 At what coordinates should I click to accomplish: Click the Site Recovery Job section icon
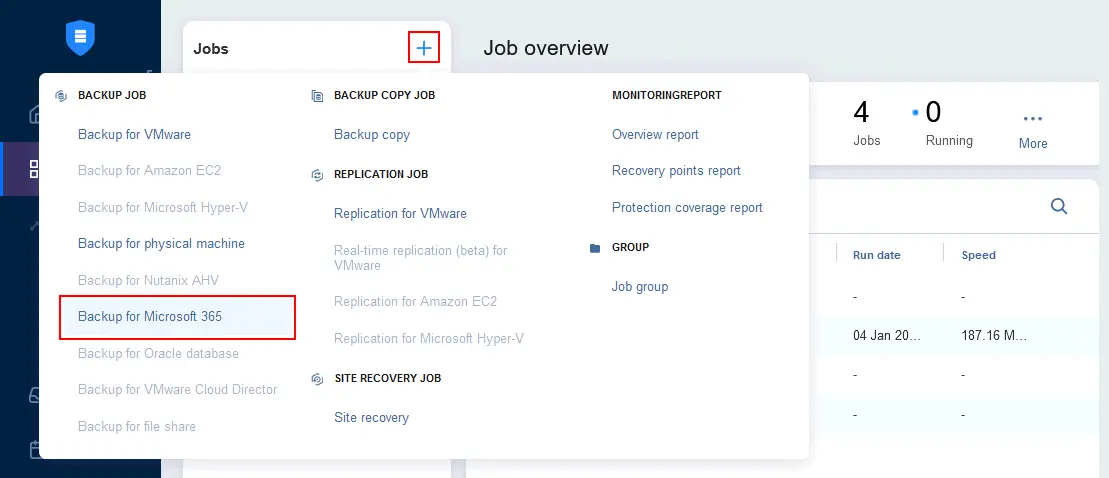point(318,379)
